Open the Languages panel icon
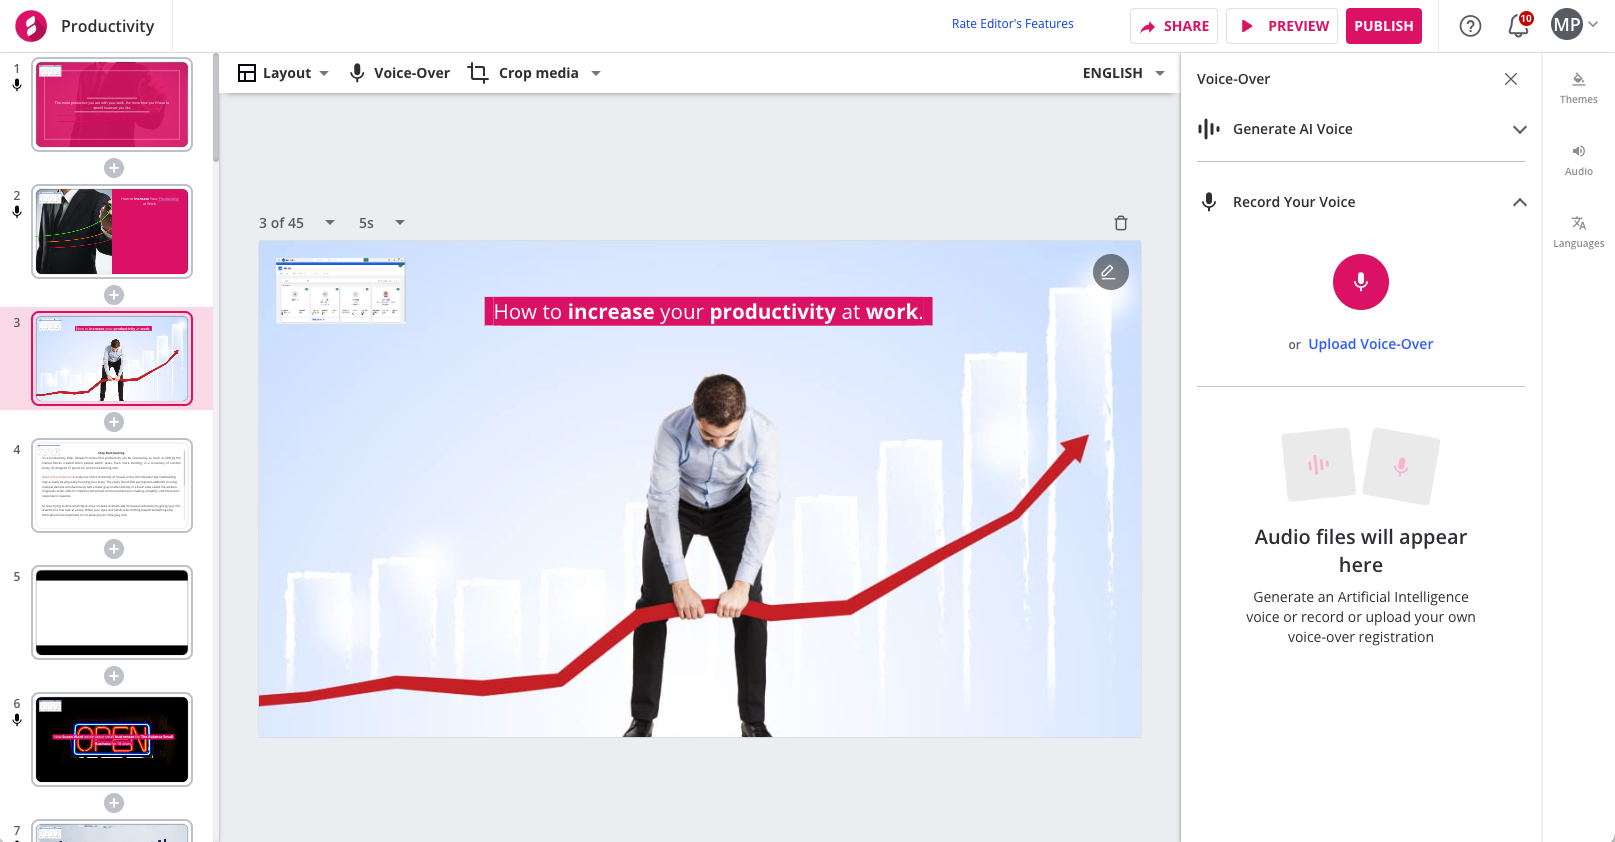The width and height of the screenshot is (1615, 842). pyautogui.click(x=1579, y=232)
